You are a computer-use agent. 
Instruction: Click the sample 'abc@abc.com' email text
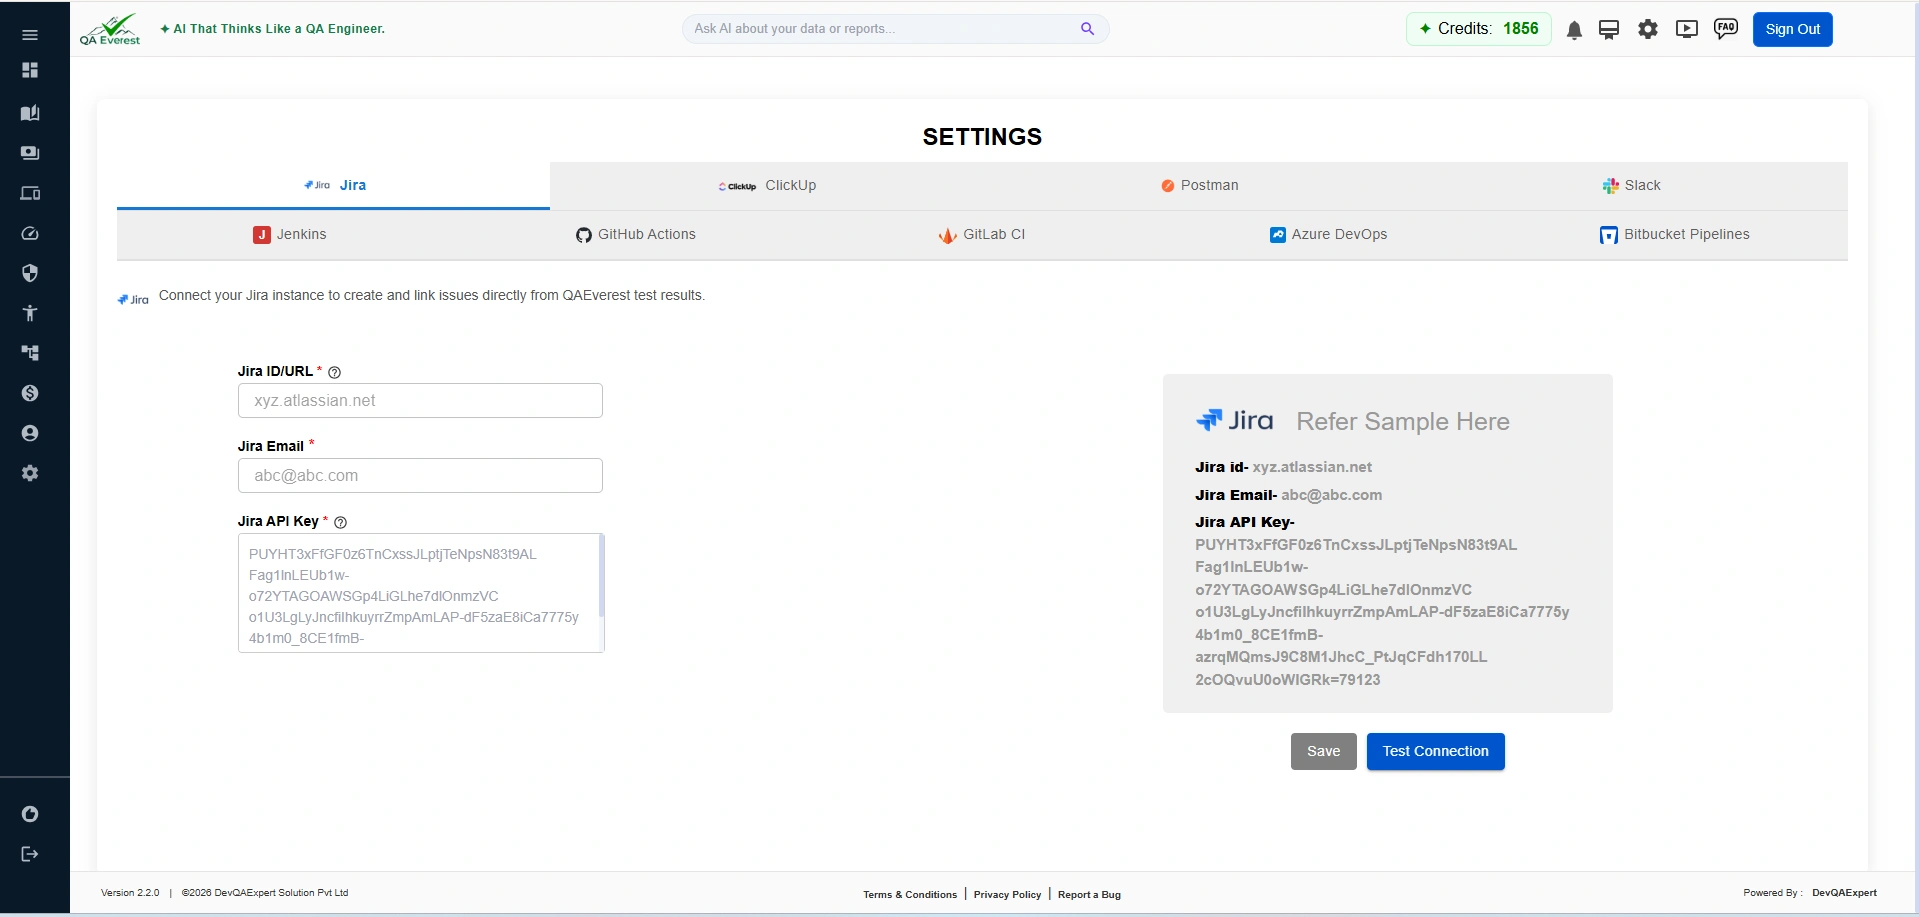pyautogui.click(x=1332, y=495)
